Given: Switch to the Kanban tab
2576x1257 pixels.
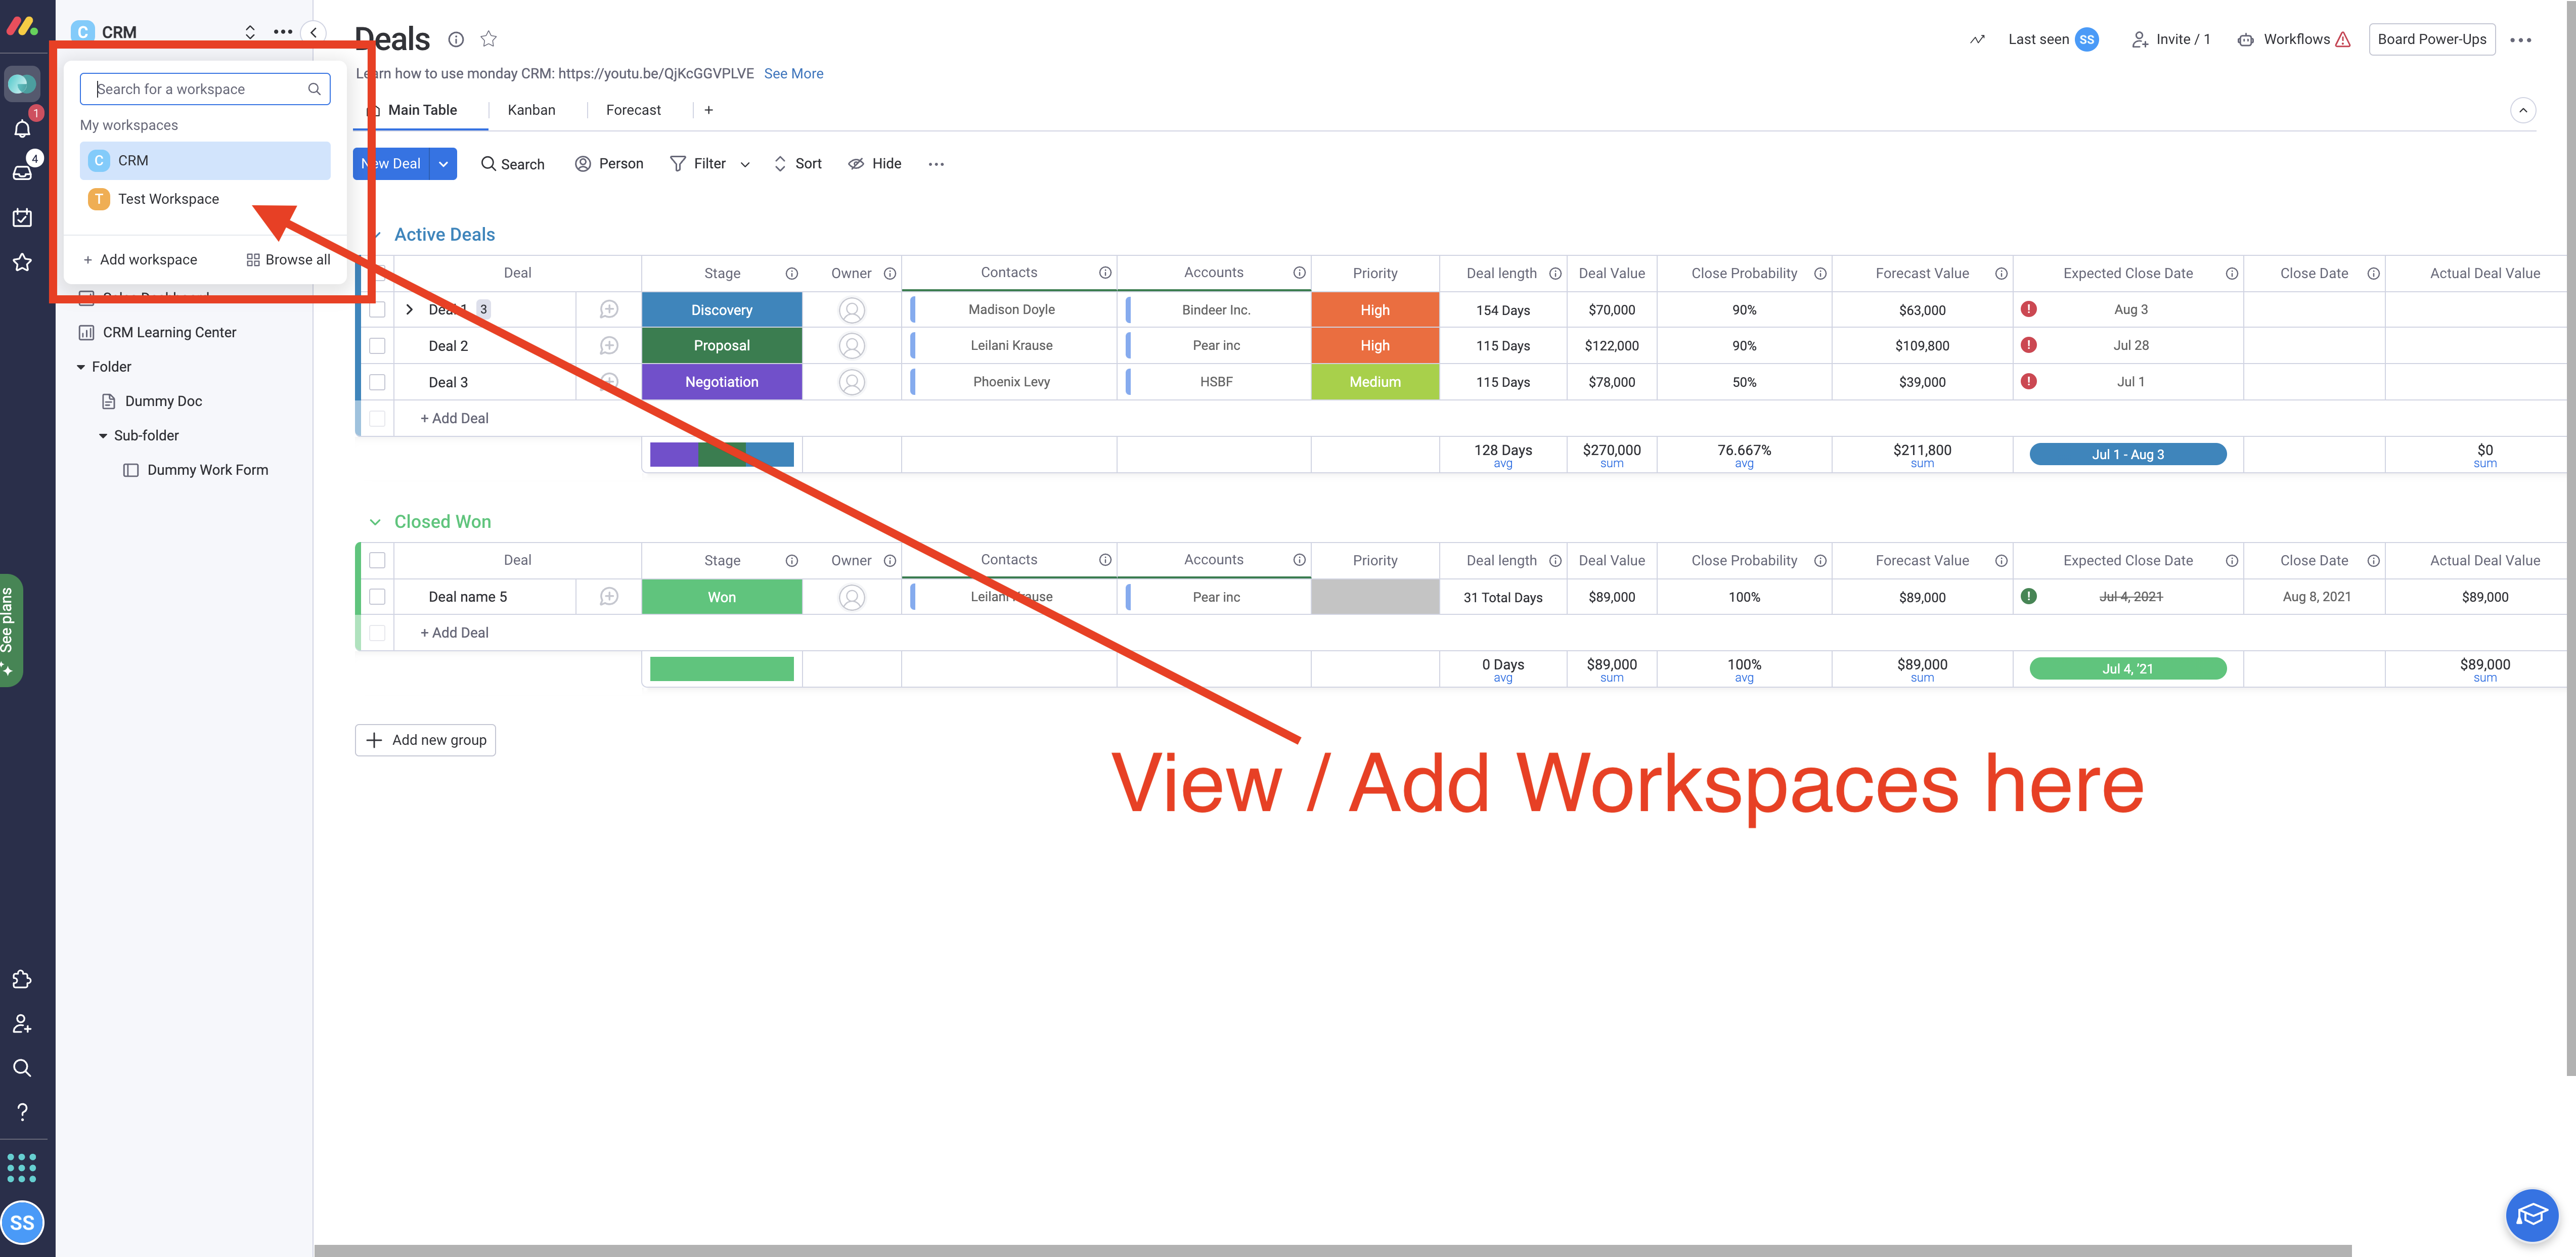Looking at the screenshot, I should tap(531, 110).
